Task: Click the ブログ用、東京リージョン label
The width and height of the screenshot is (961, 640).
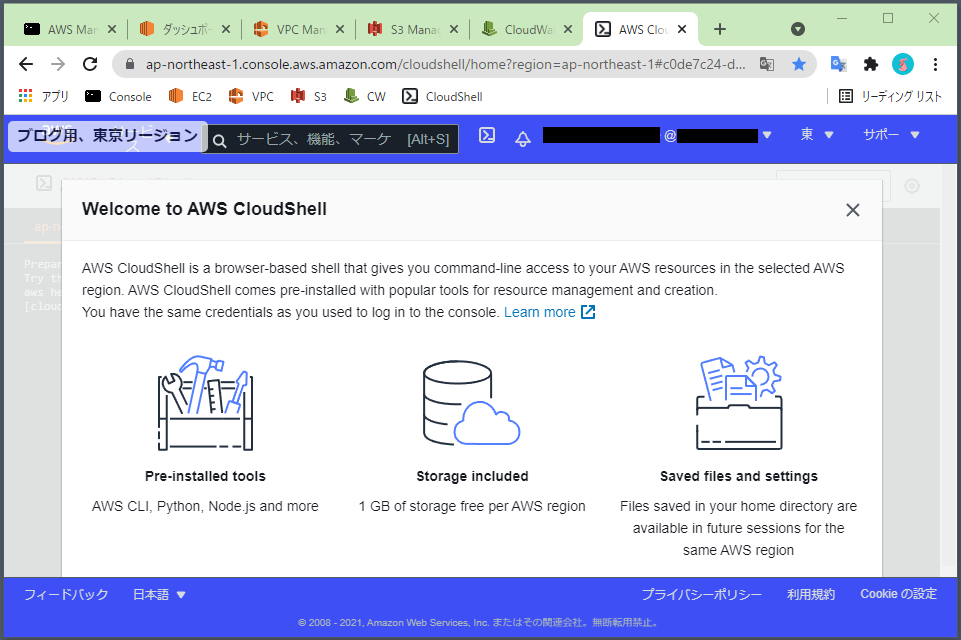Action: coord(107,135)
